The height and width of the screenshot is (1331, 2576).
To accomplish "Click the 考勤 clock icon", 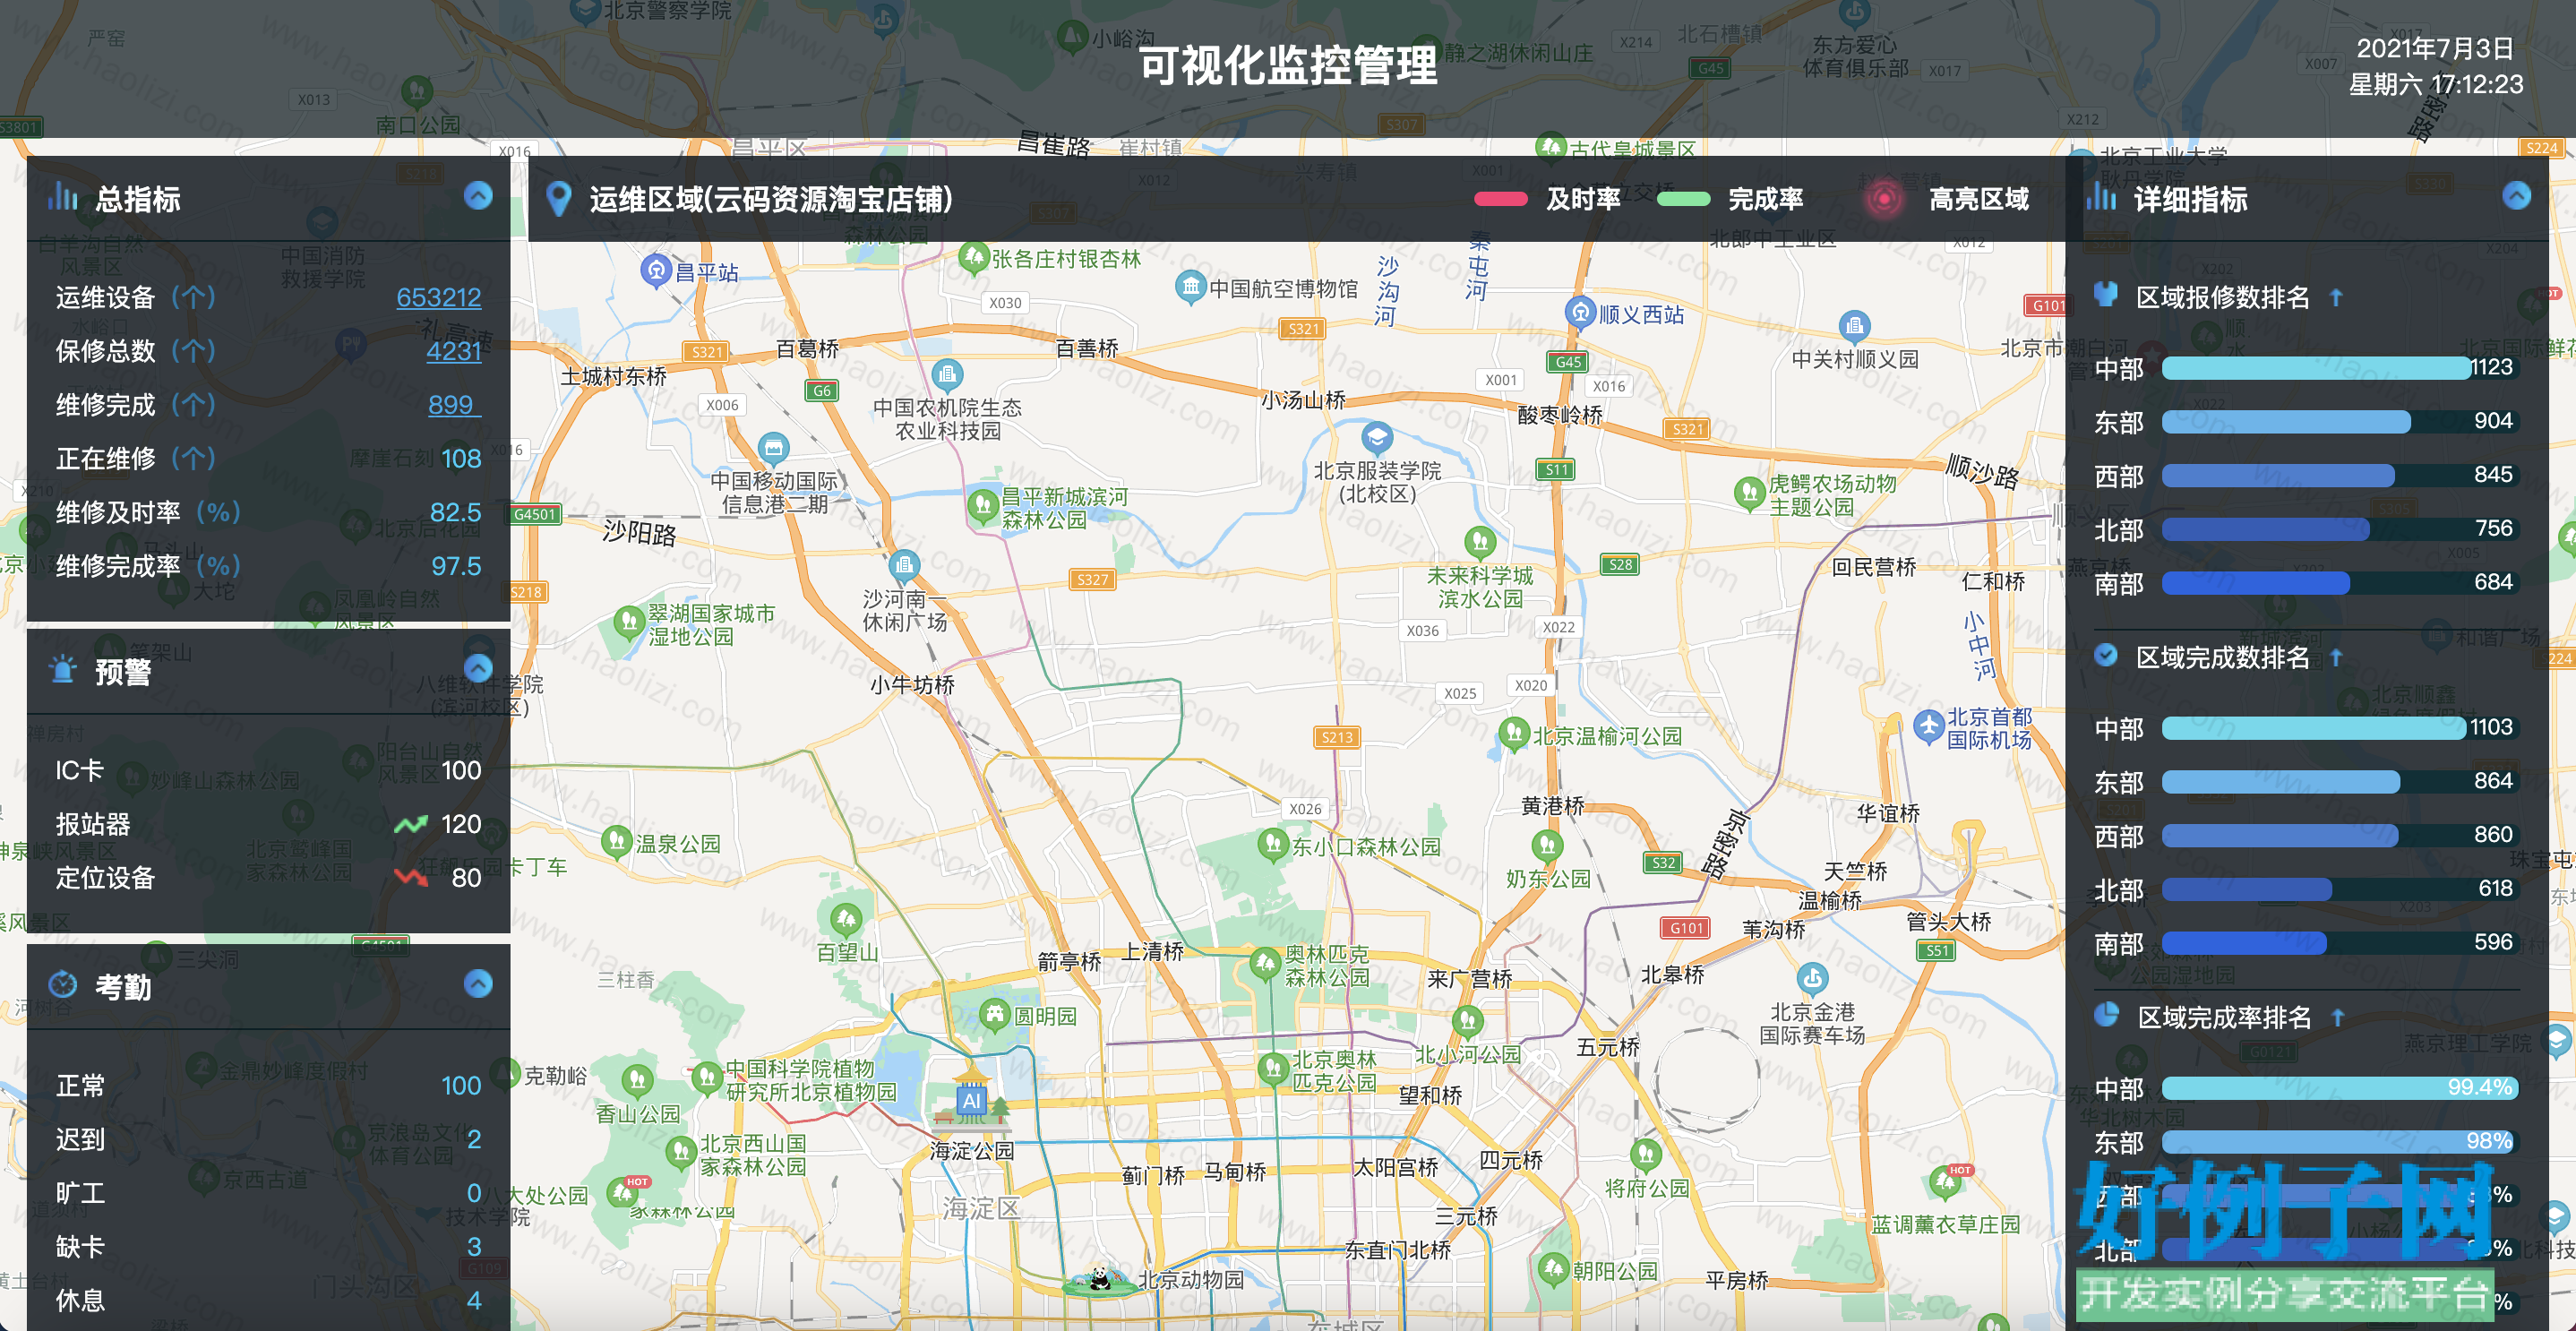I will (63, 984).
